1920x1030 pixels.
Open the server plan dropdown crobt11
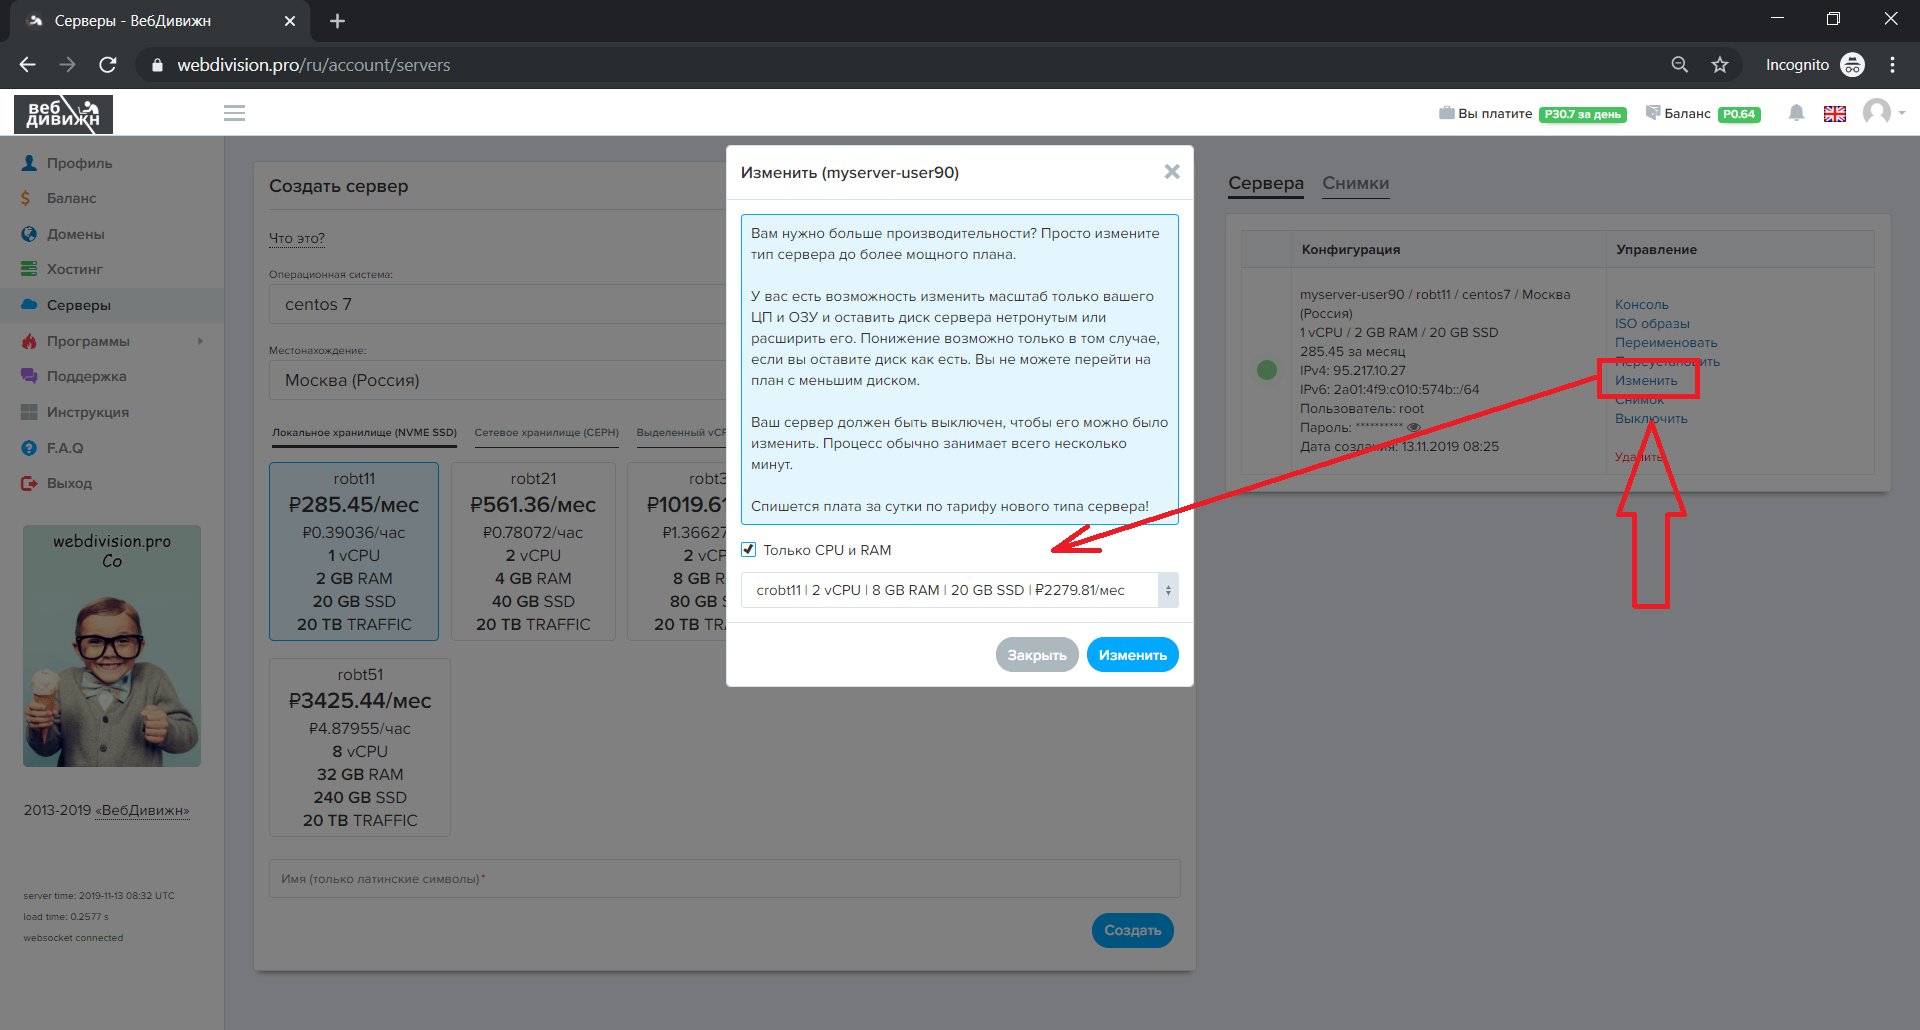[958, 590]
